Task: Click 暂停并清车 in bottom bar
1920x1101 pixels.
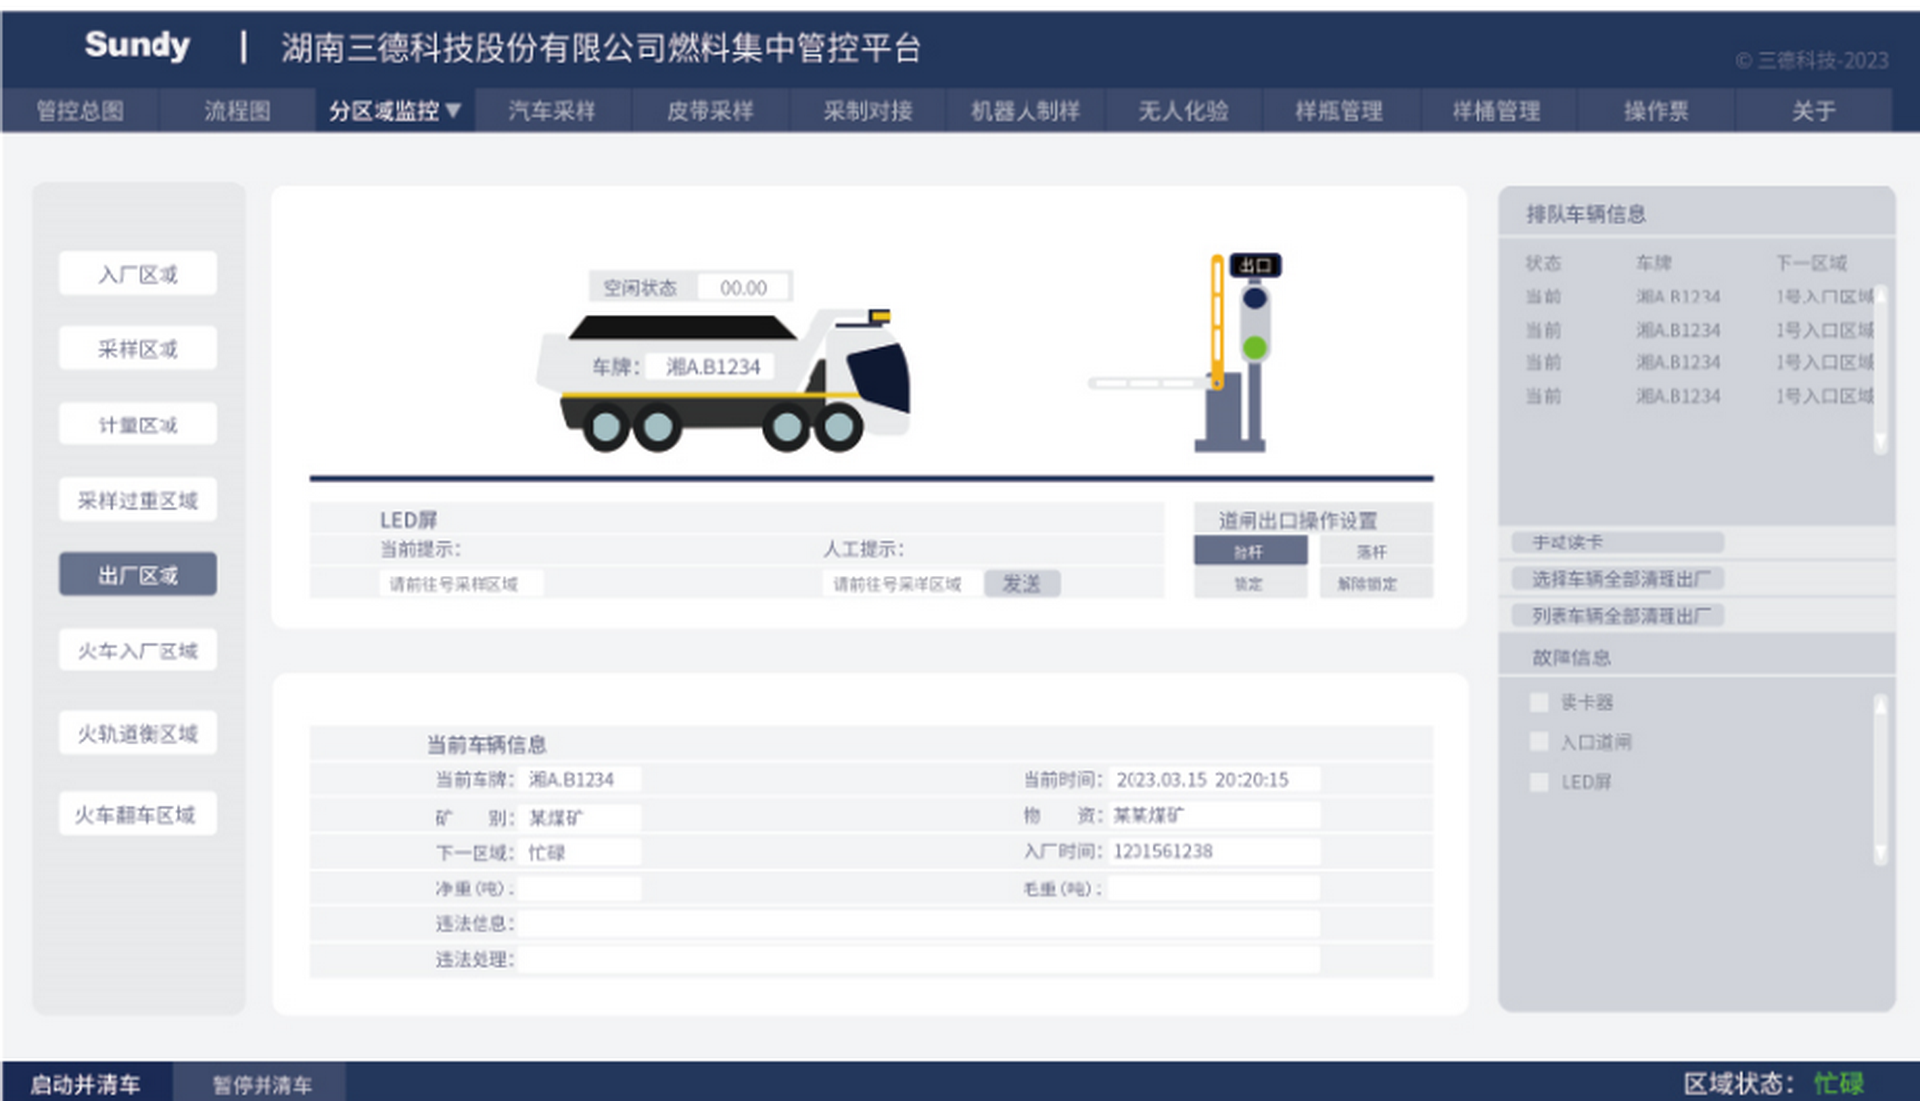Action: [262, 1084]
